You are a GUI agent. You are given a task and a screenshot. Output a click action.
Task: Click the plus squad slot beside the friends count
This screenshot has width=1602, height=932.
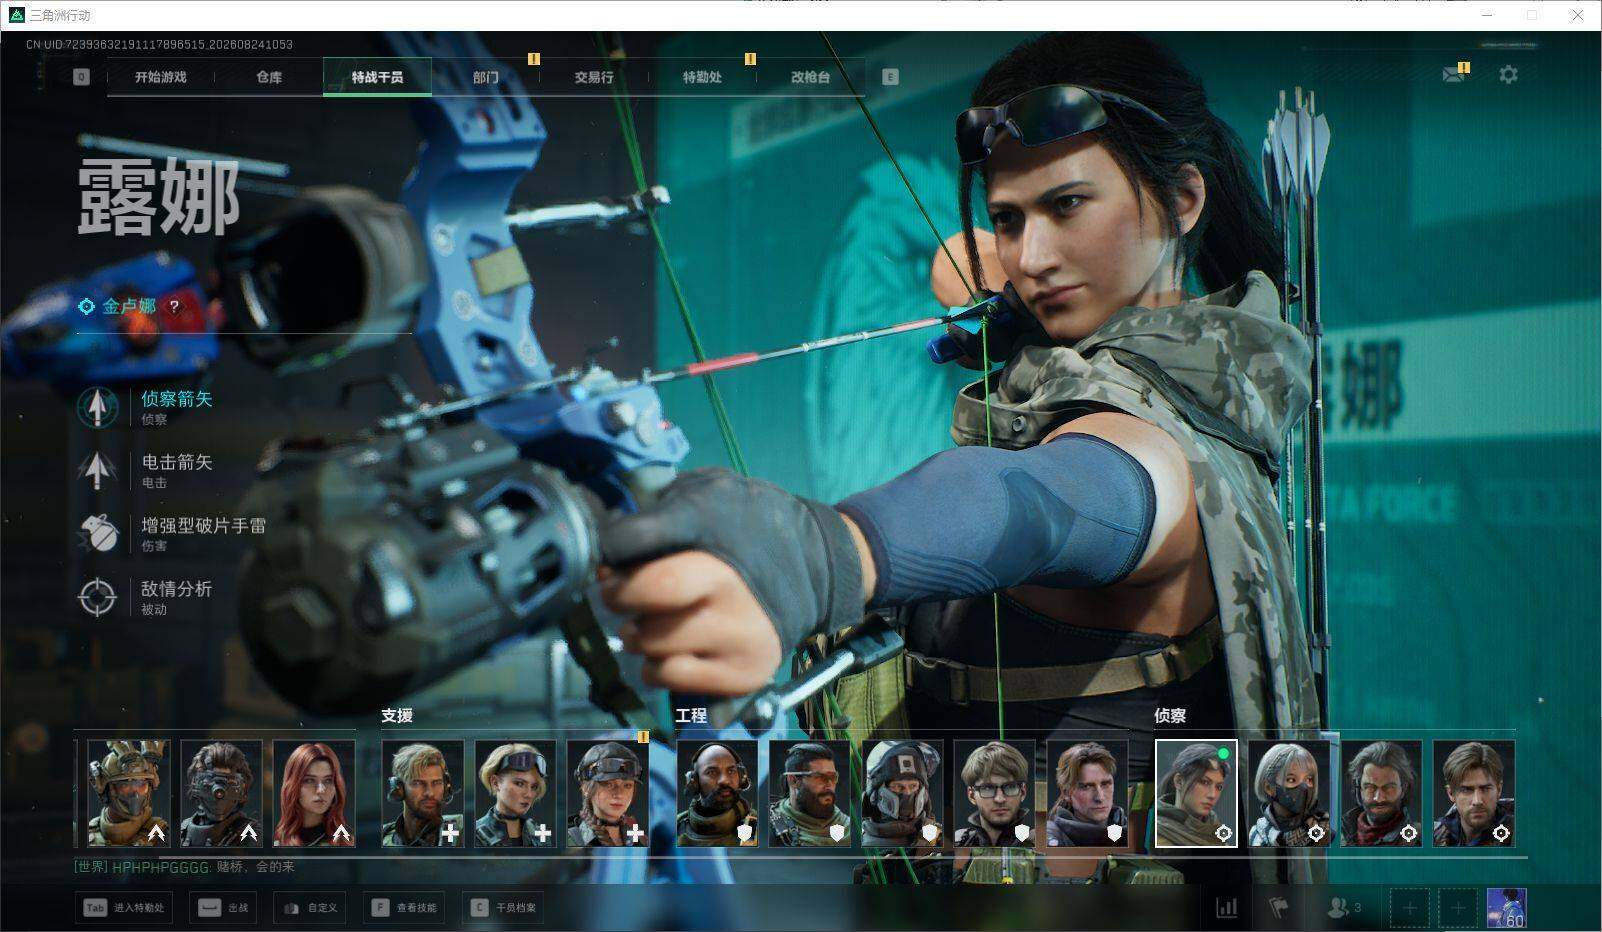(x=1409, y=908)
